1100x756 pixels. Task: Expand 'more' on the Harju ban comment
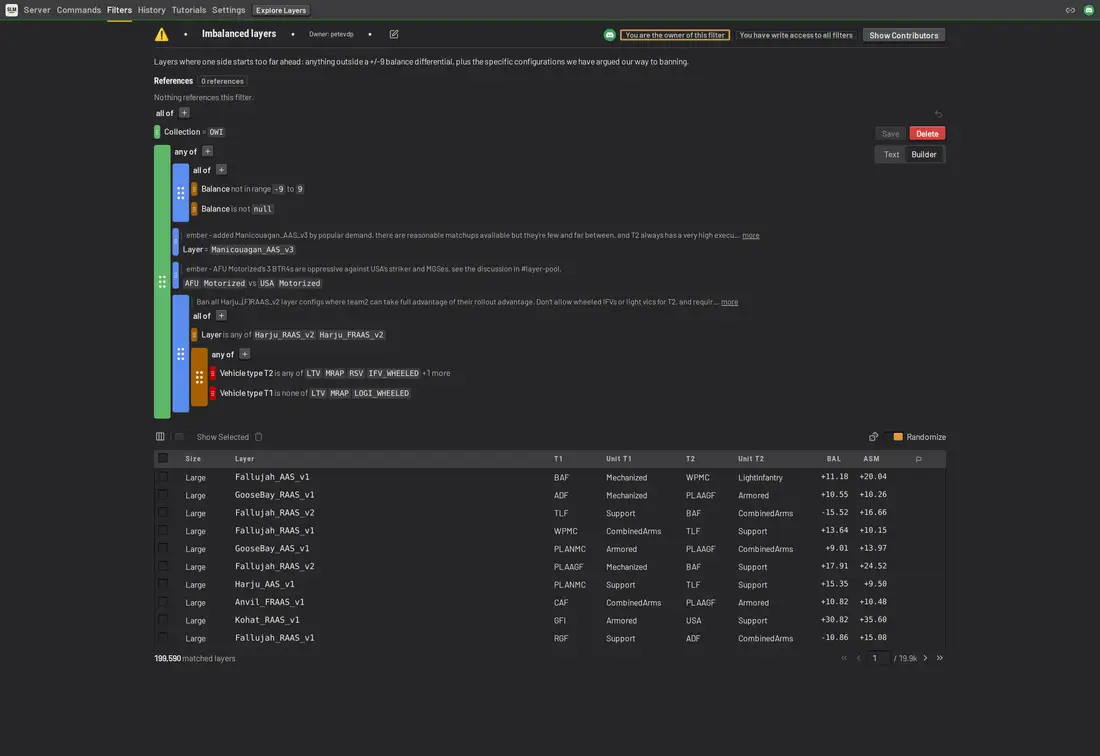730,302
